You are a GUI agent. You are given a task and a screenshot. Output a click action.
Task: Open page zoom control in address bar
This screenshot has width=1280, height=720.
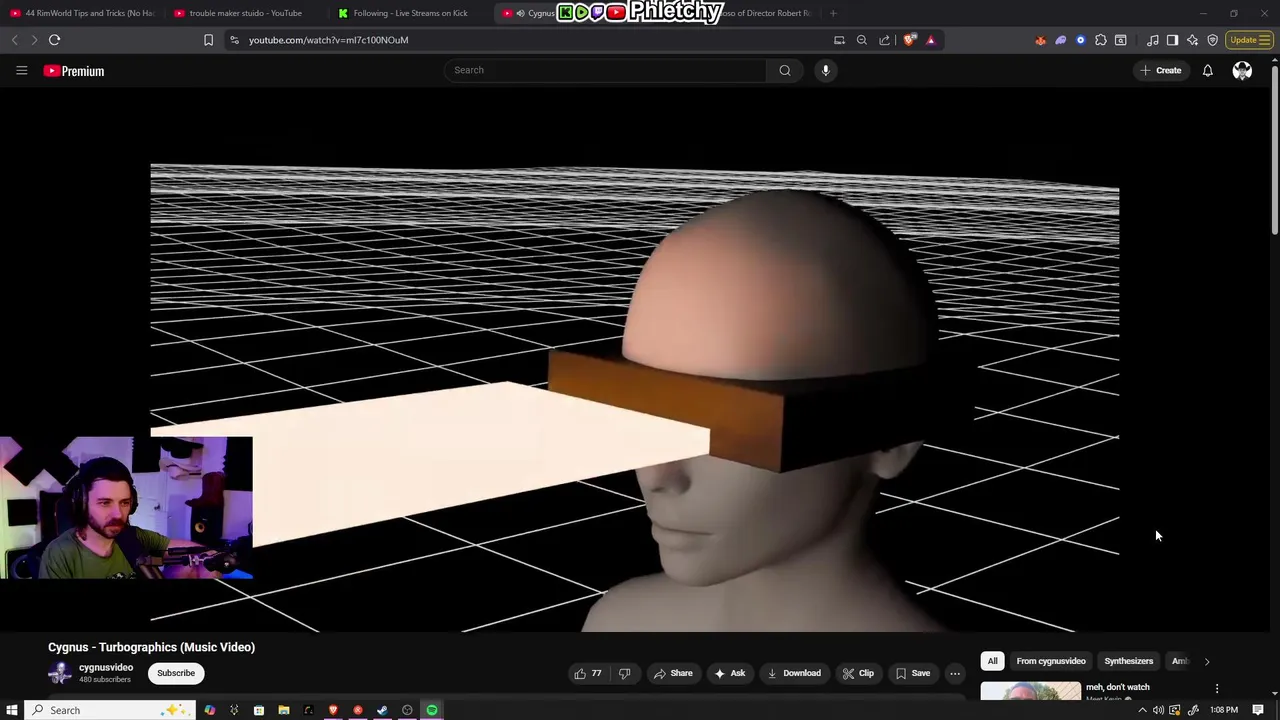[861, 40]
